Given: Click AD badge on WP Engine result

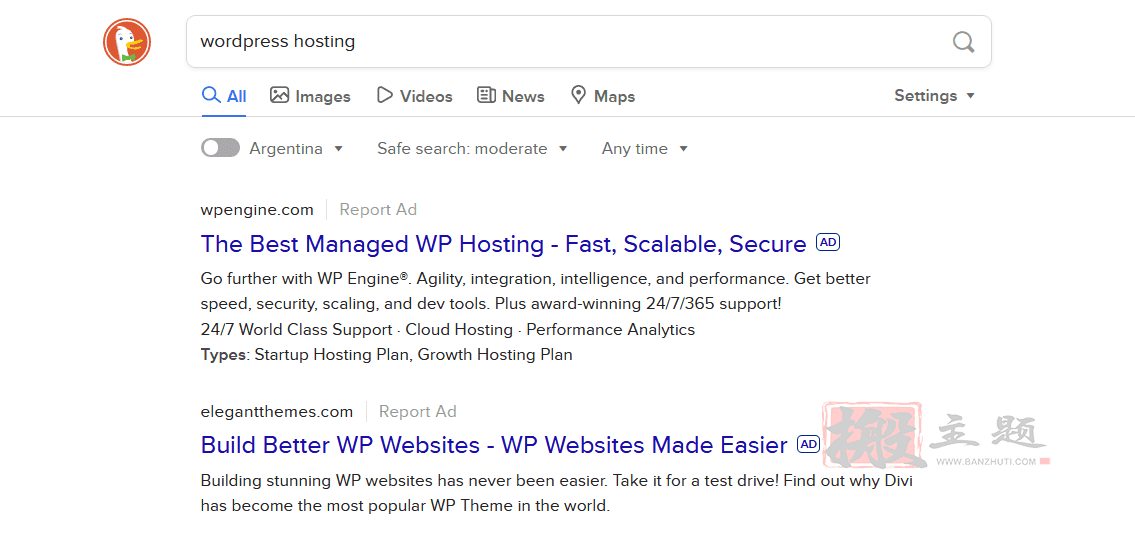Looking at the screenshot, I should click(828, 242).
